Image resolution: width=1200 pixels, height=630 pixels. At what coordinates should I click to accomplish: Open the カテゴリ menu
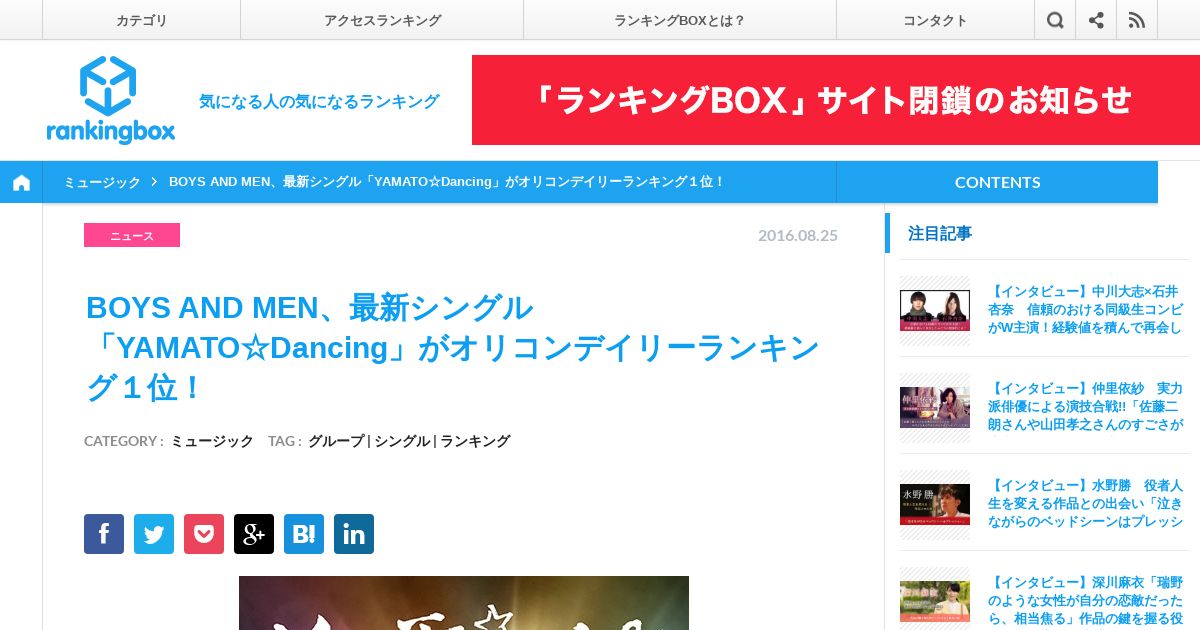click(142, 20)
